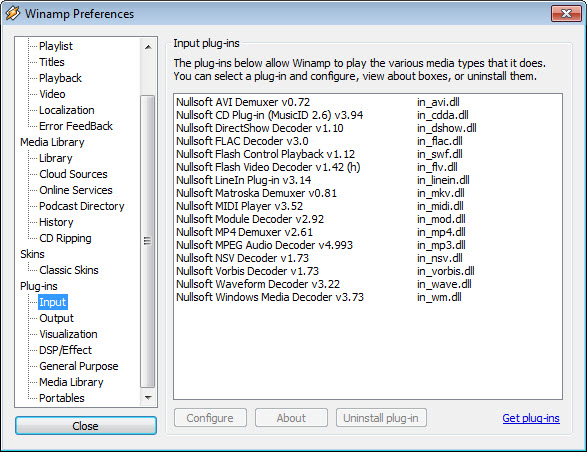Open the Playlist preferences page

(56, 46)
